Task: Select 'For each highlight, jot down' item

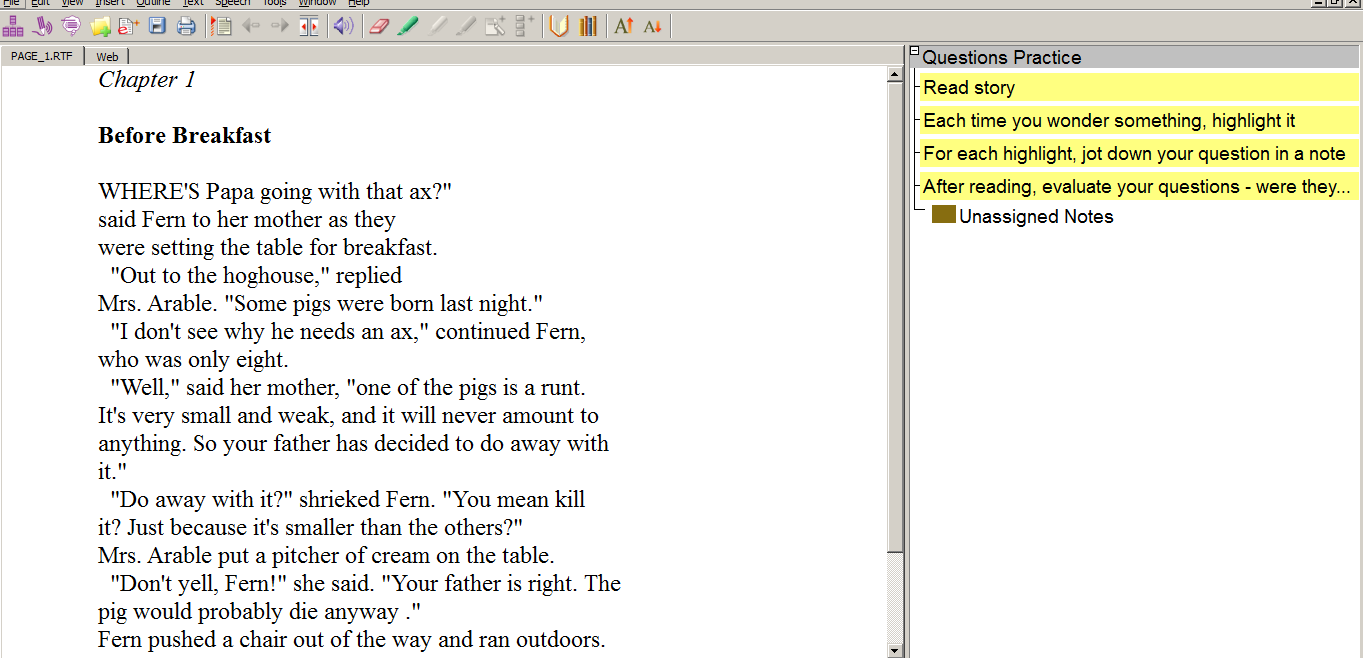Action: tap(1139, 154)
